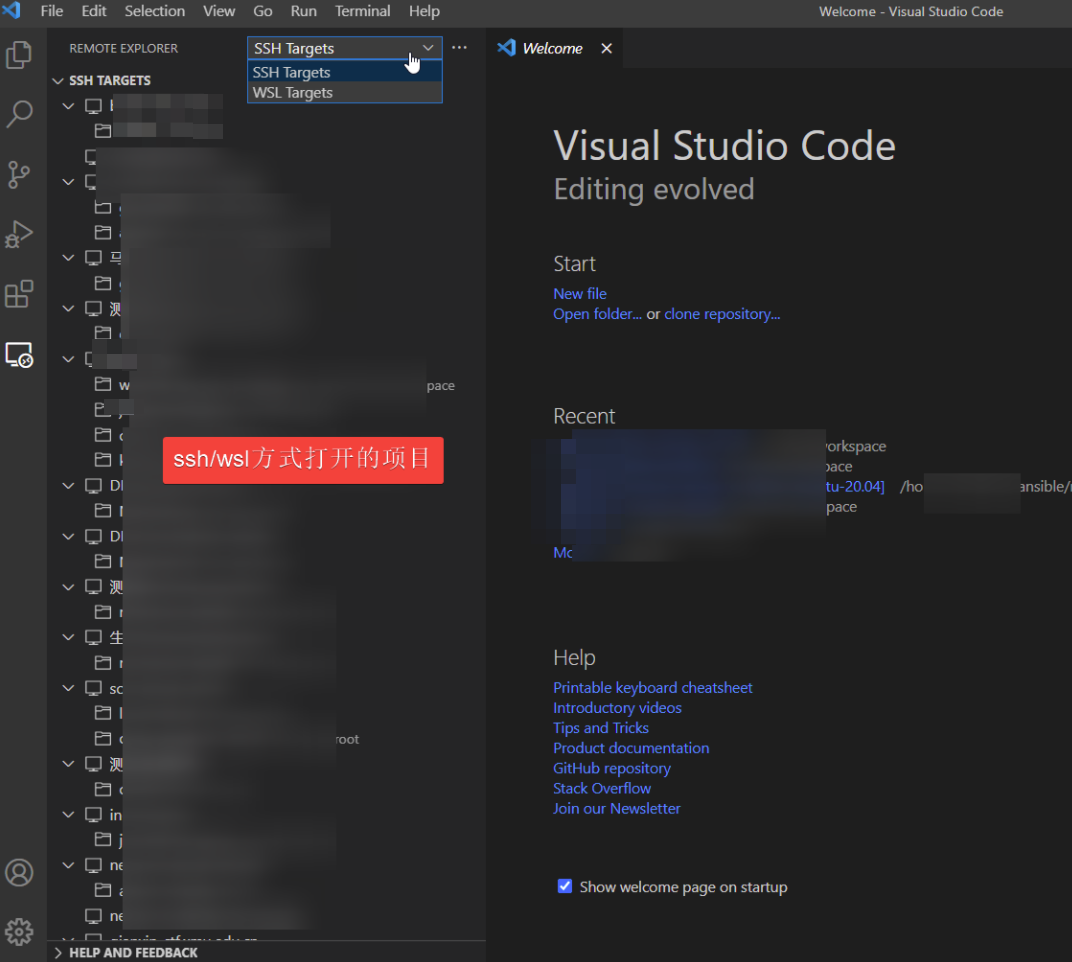Open Tips and Tricks link

click(601, 727)
